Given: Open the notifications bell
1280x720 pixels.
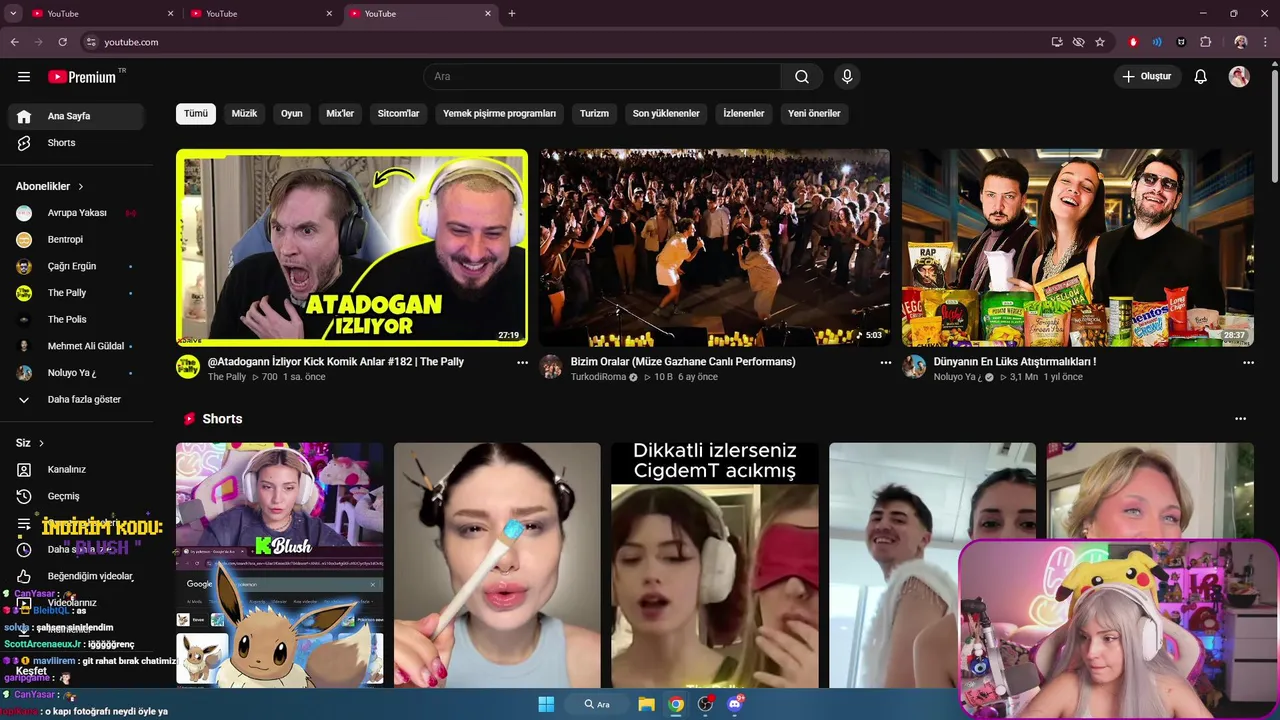Looking at the screenshot, I should pyautogui.click(x=1201, y=77).
